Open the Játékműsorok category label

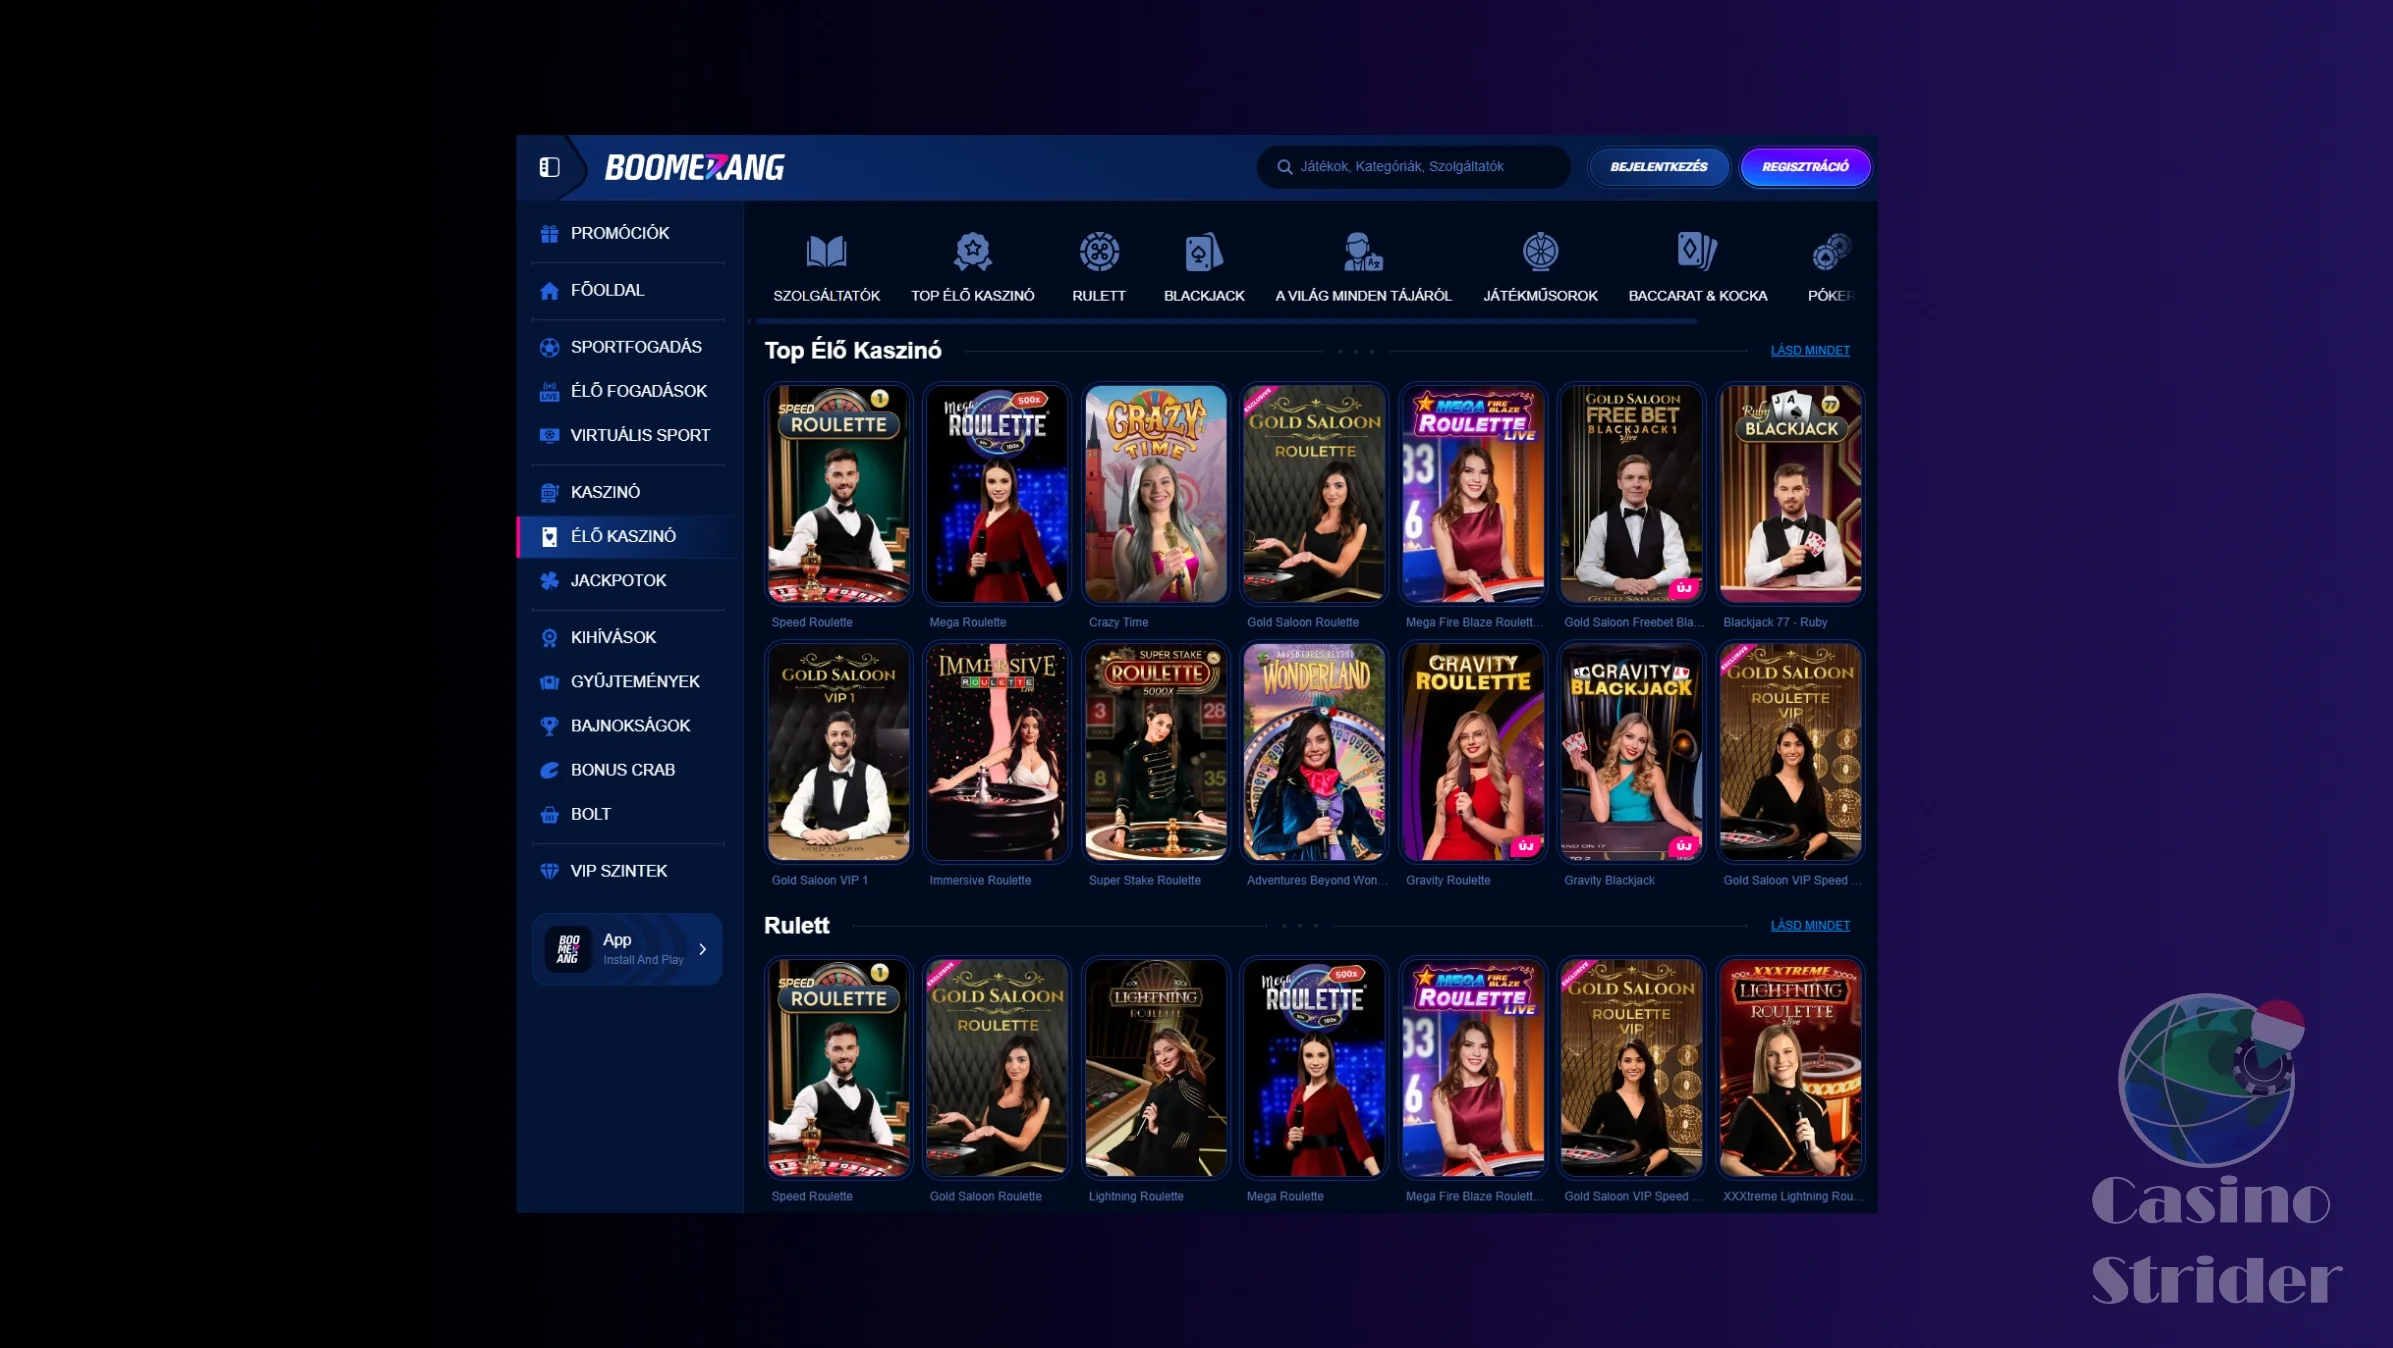click(1540, 296)
